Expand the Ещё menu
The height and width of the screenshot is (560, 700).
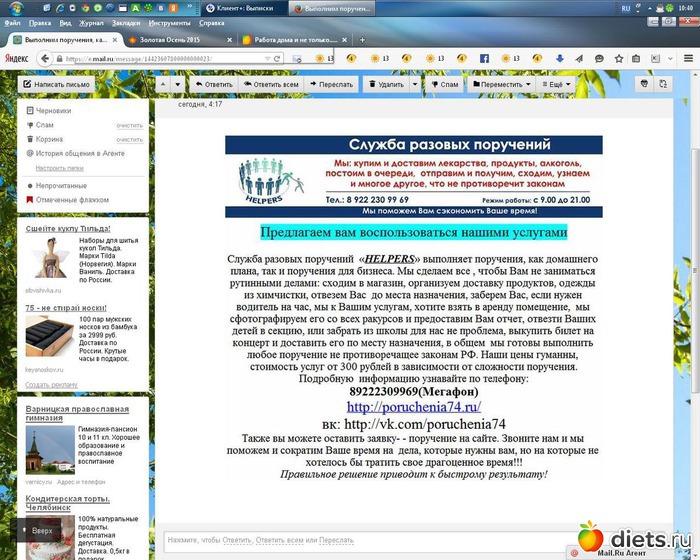click(556, 84)
